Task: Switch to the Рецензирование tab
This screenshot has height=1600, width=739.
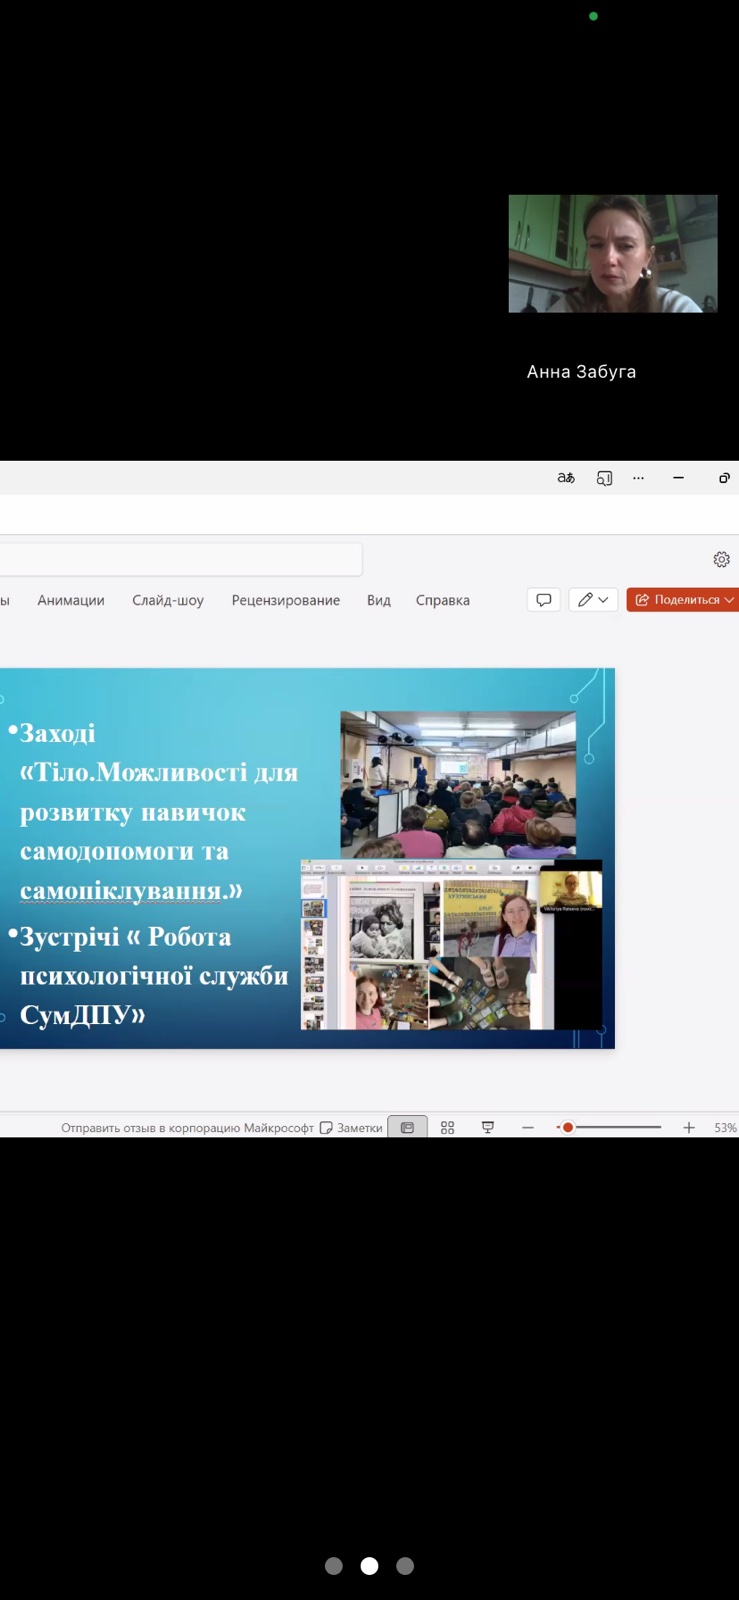Action: (286, 600)
